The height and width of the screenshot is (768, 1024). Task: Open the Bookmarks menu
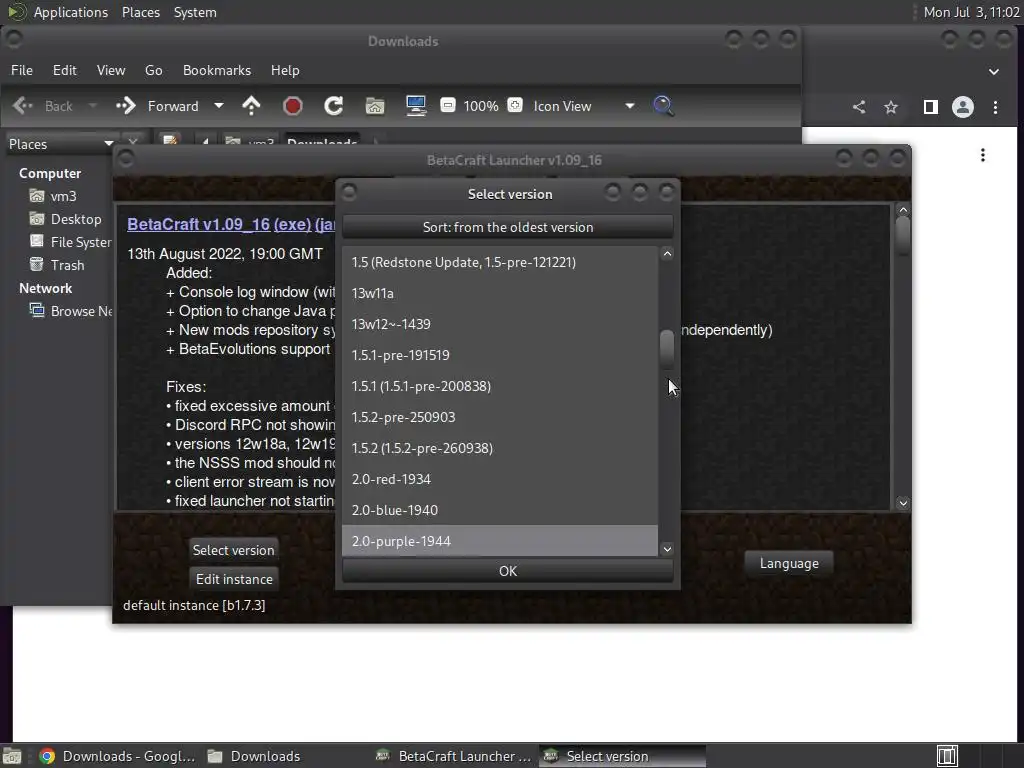[x=217, y=70]
